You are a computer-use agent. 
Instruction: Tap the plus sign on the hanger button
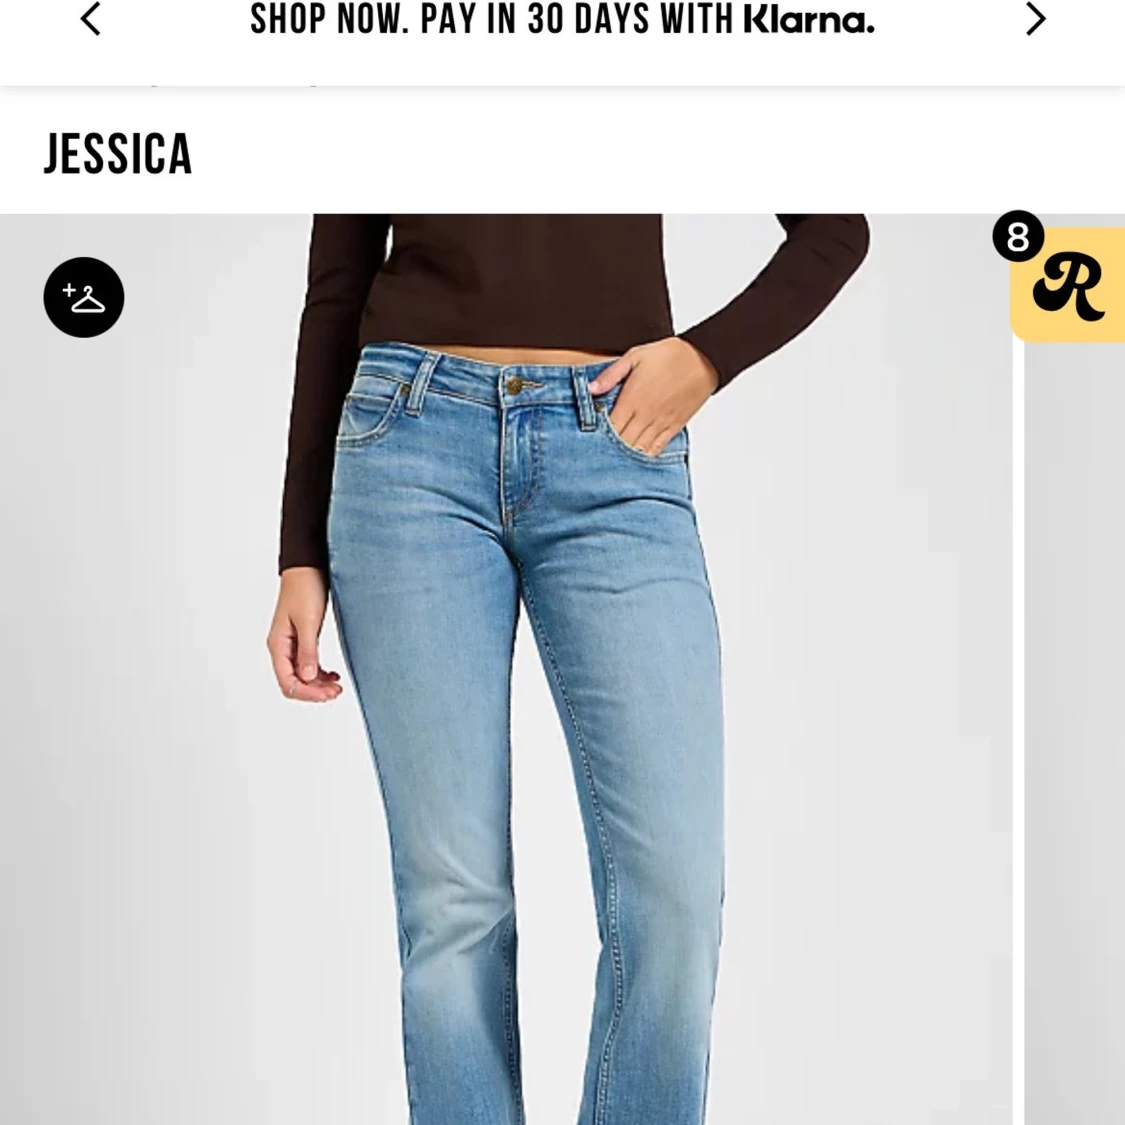click(69, 291)
